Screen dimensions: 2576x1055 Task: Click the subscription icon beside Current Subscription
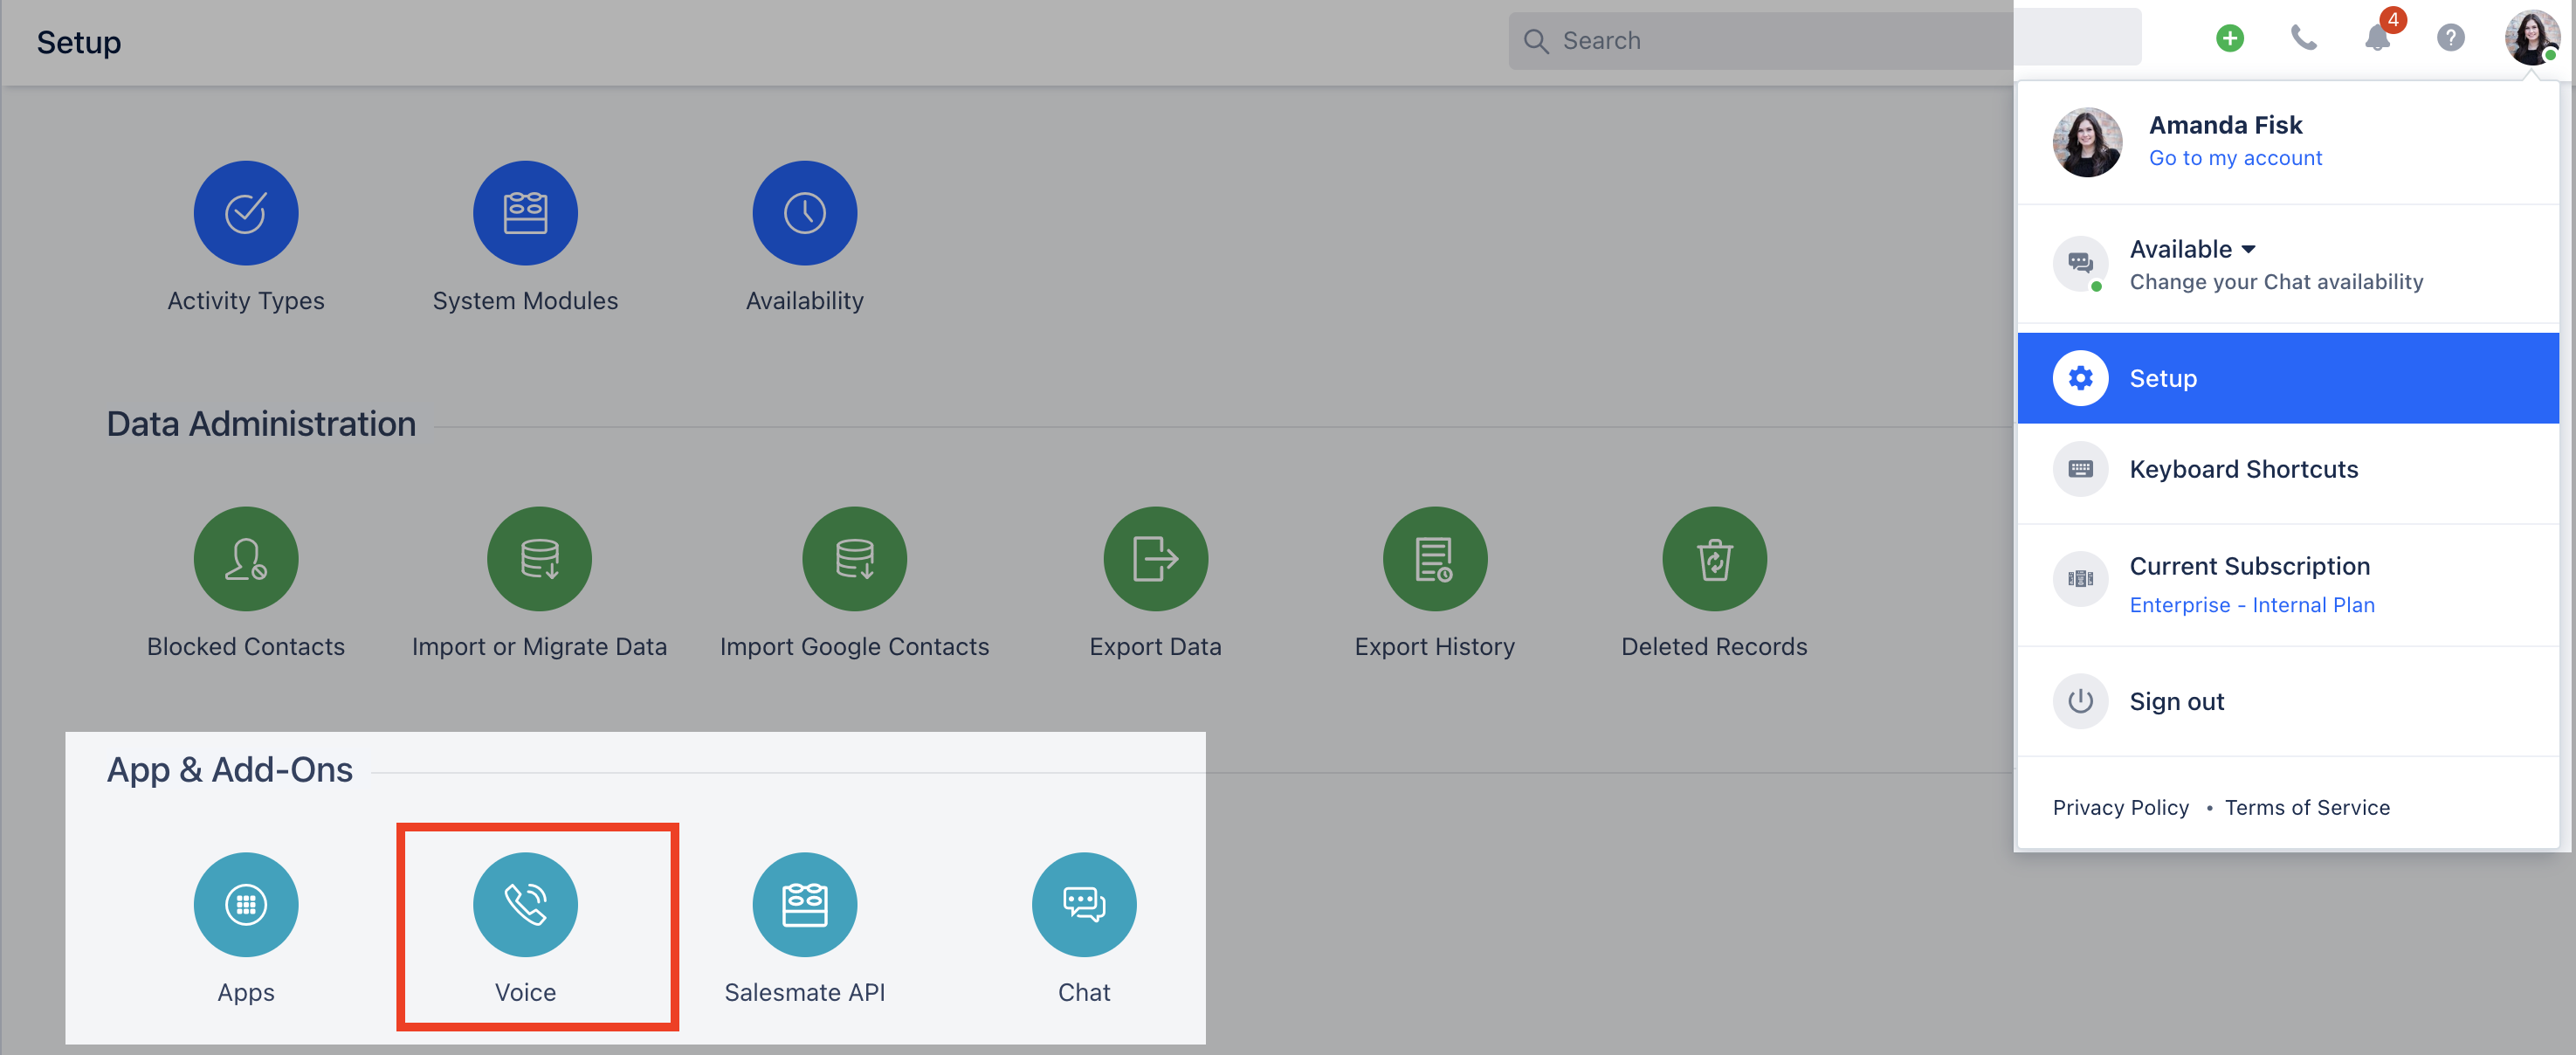tap(2080, 579)
